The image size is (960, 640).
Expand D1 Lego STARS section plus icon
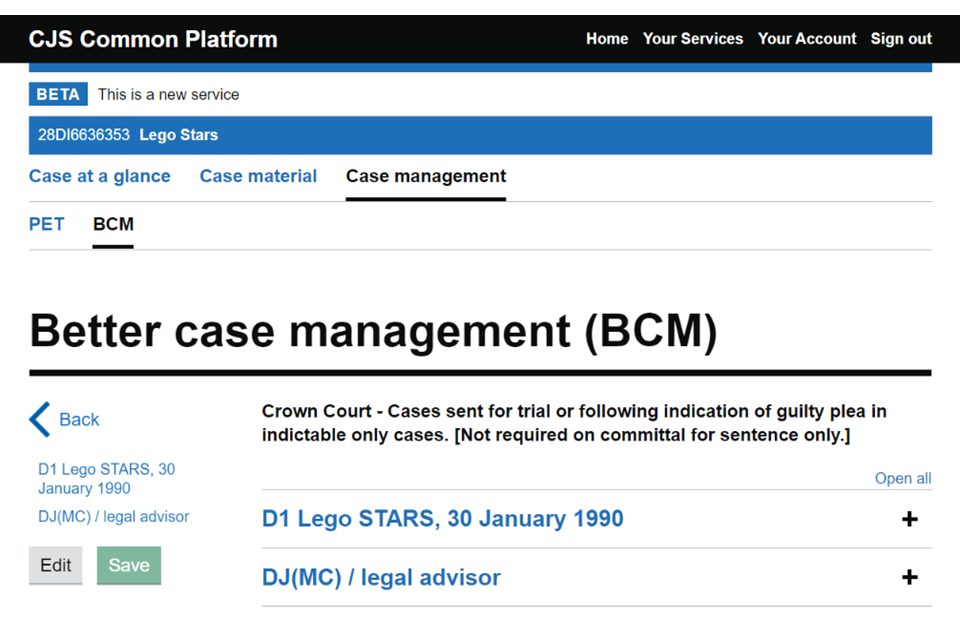pyautogui.click(x=909, y=519)
